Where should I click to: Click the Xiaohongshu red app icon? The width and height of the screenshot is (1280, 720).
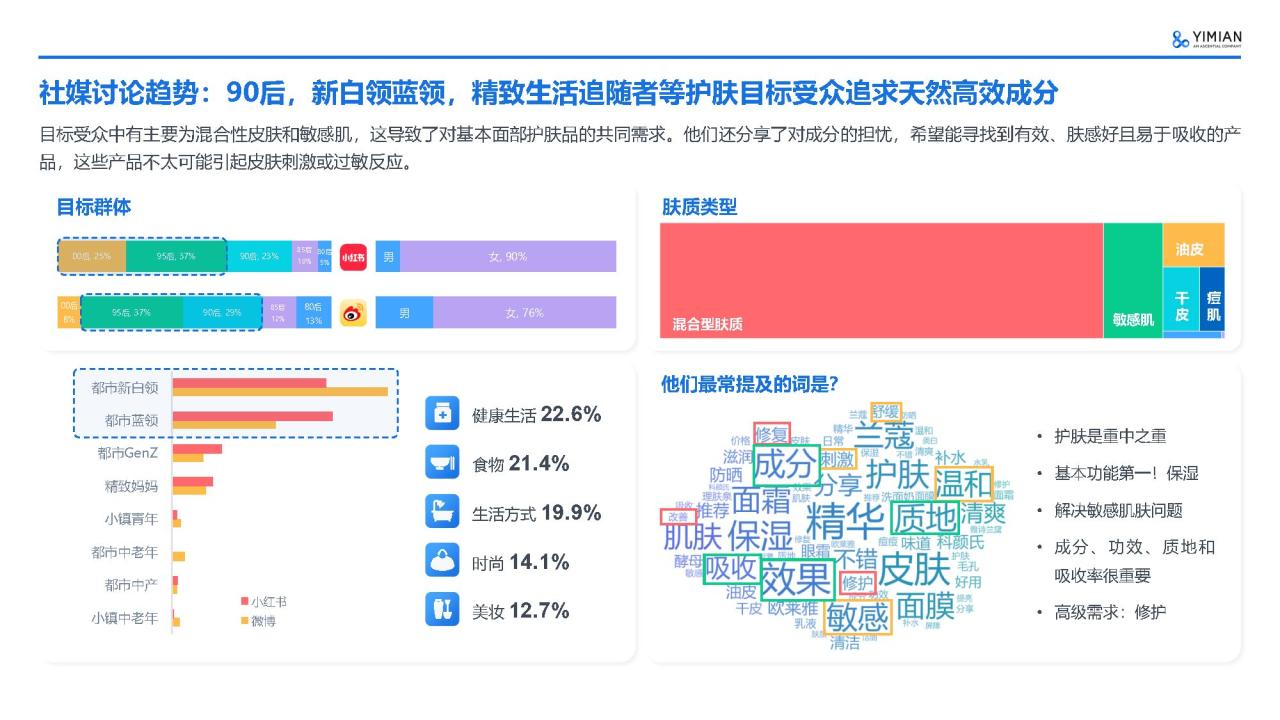pyautogui.click(x=353, y=257)
